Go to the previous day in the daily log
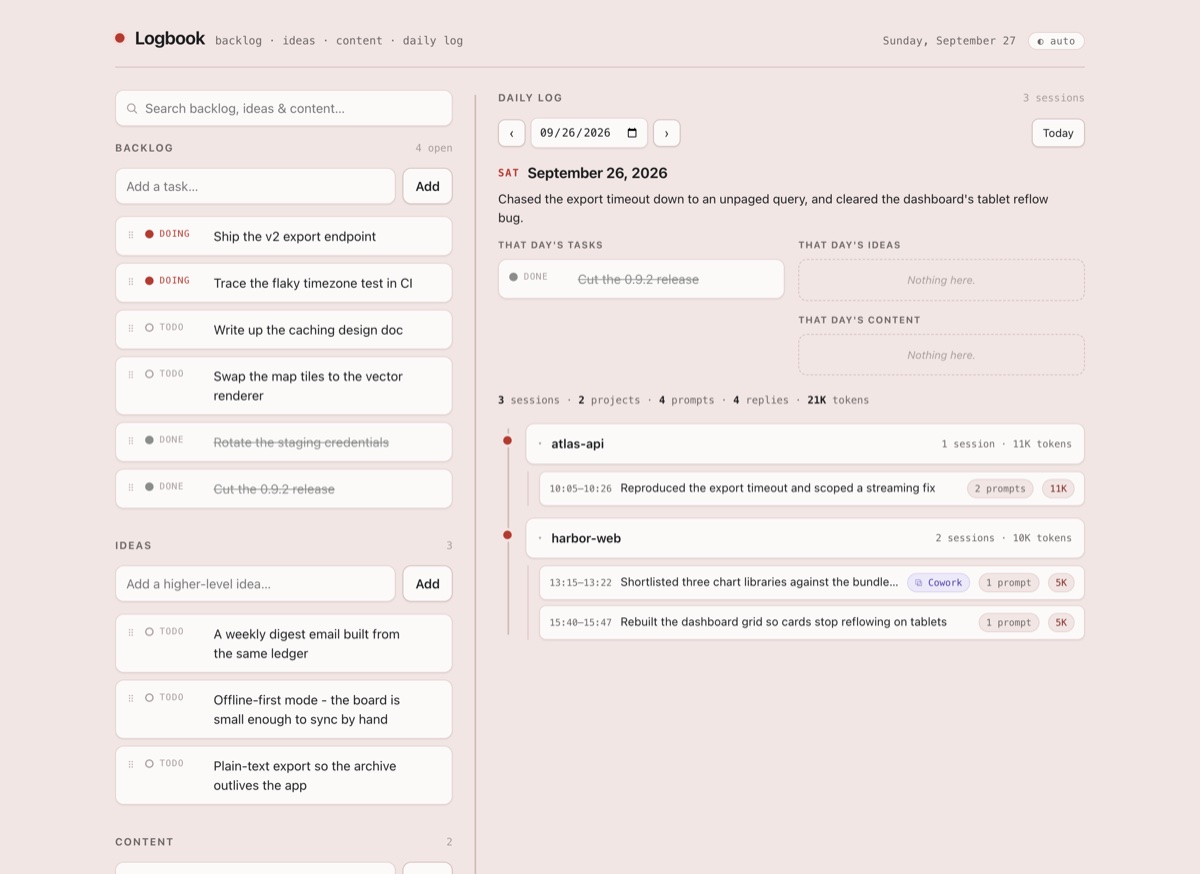 tap(512, 133)
